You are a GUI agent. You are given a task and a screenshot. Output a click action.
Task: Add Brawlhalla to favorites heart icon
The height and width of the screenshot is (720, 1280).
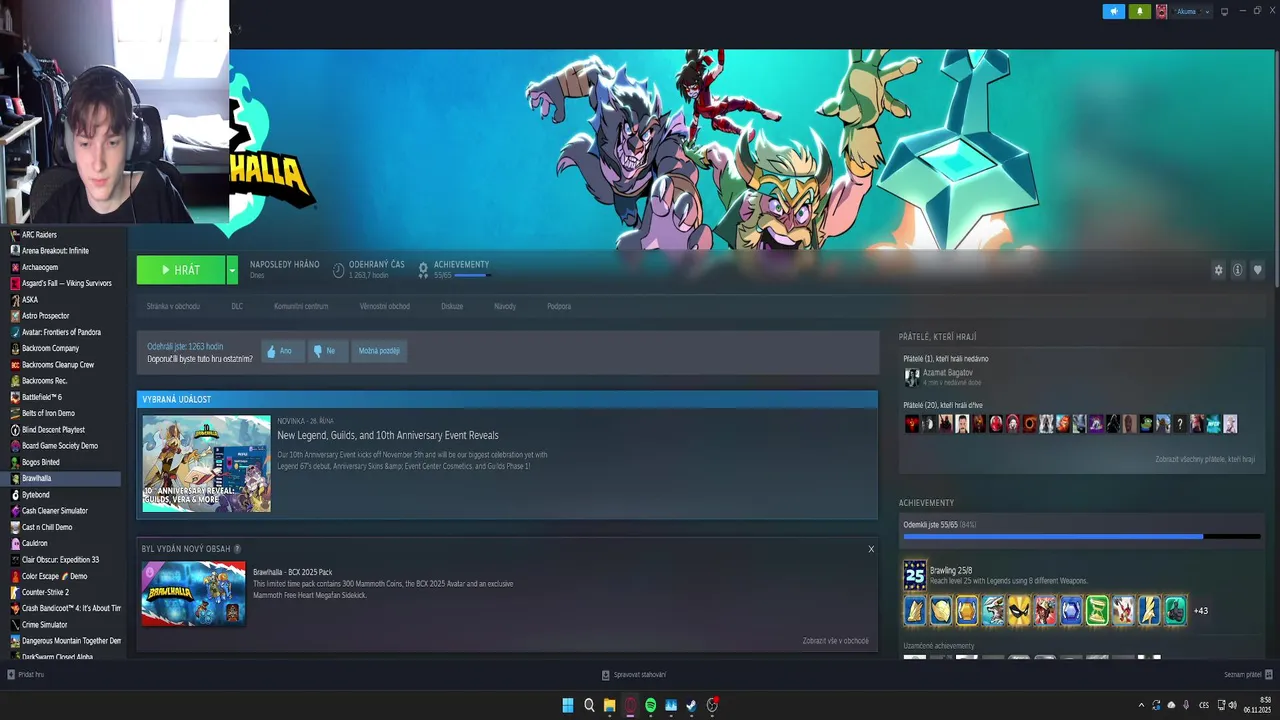(1257, 270)
